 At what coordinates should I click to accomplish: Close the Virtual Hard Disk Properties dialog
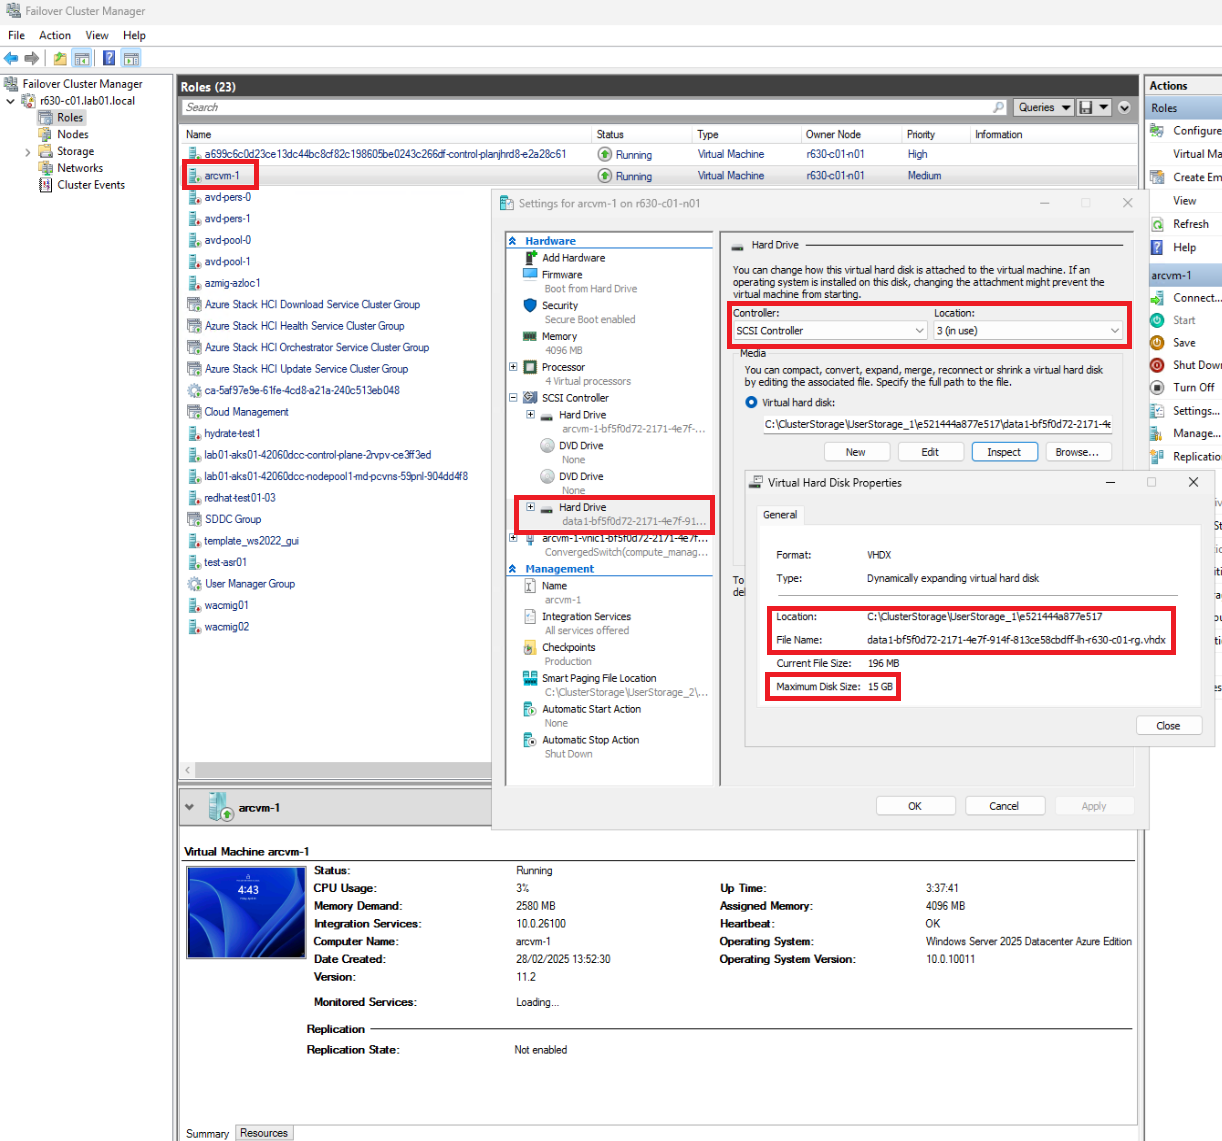click(x=1168, y=725)
